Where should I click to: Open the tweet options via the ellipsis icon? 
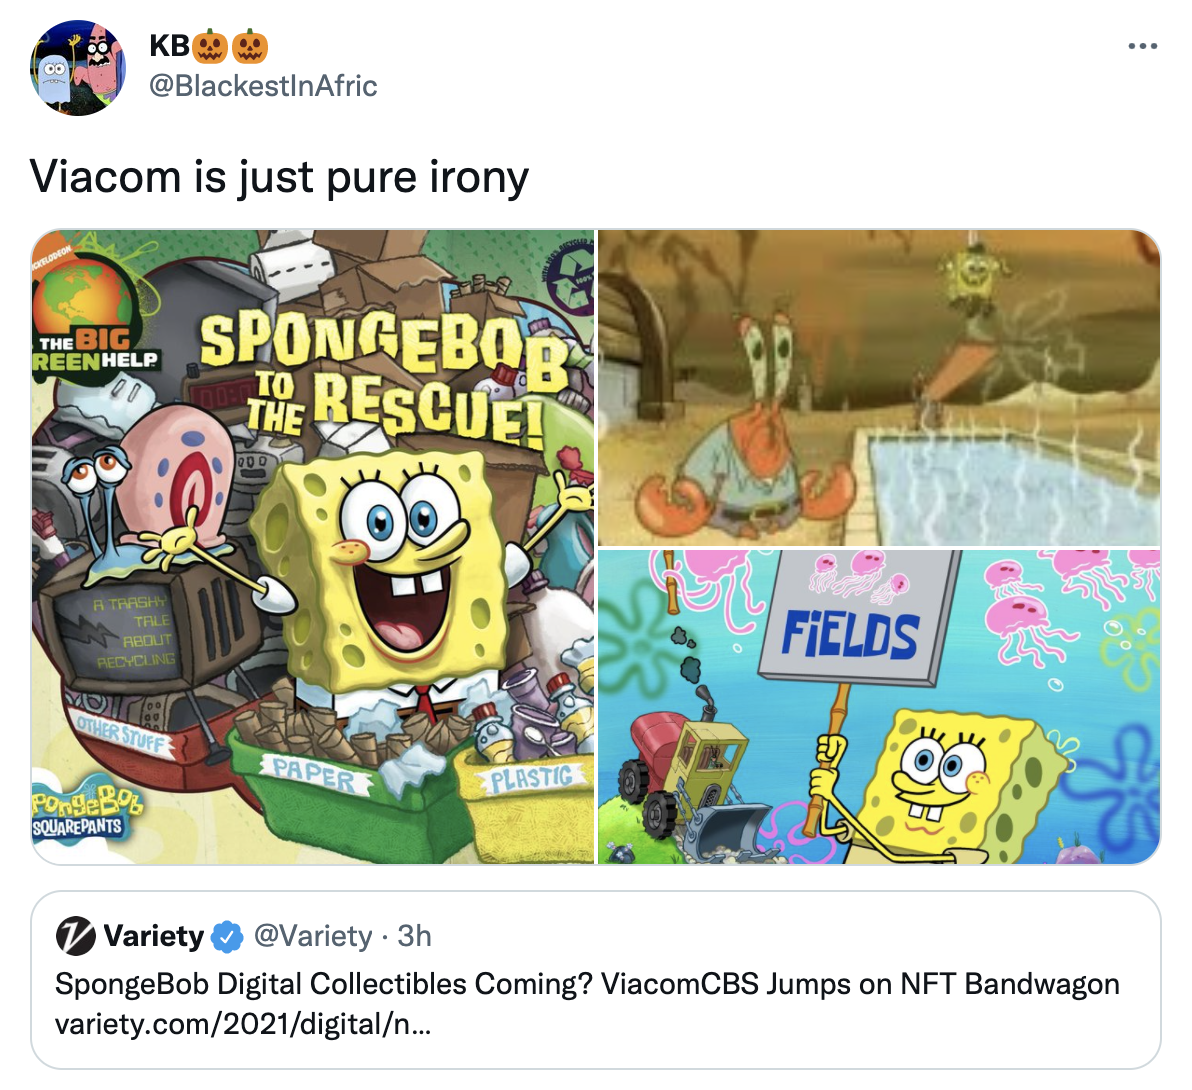point(1142,45)
